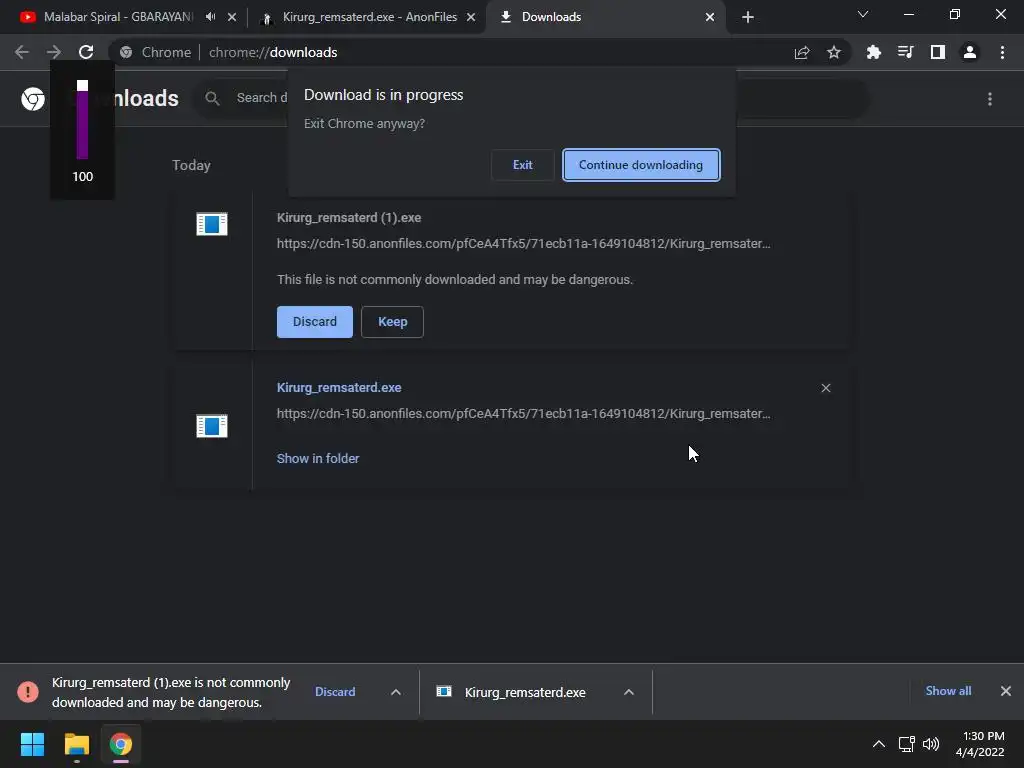Open a new browser tab

tap(748, 18)
